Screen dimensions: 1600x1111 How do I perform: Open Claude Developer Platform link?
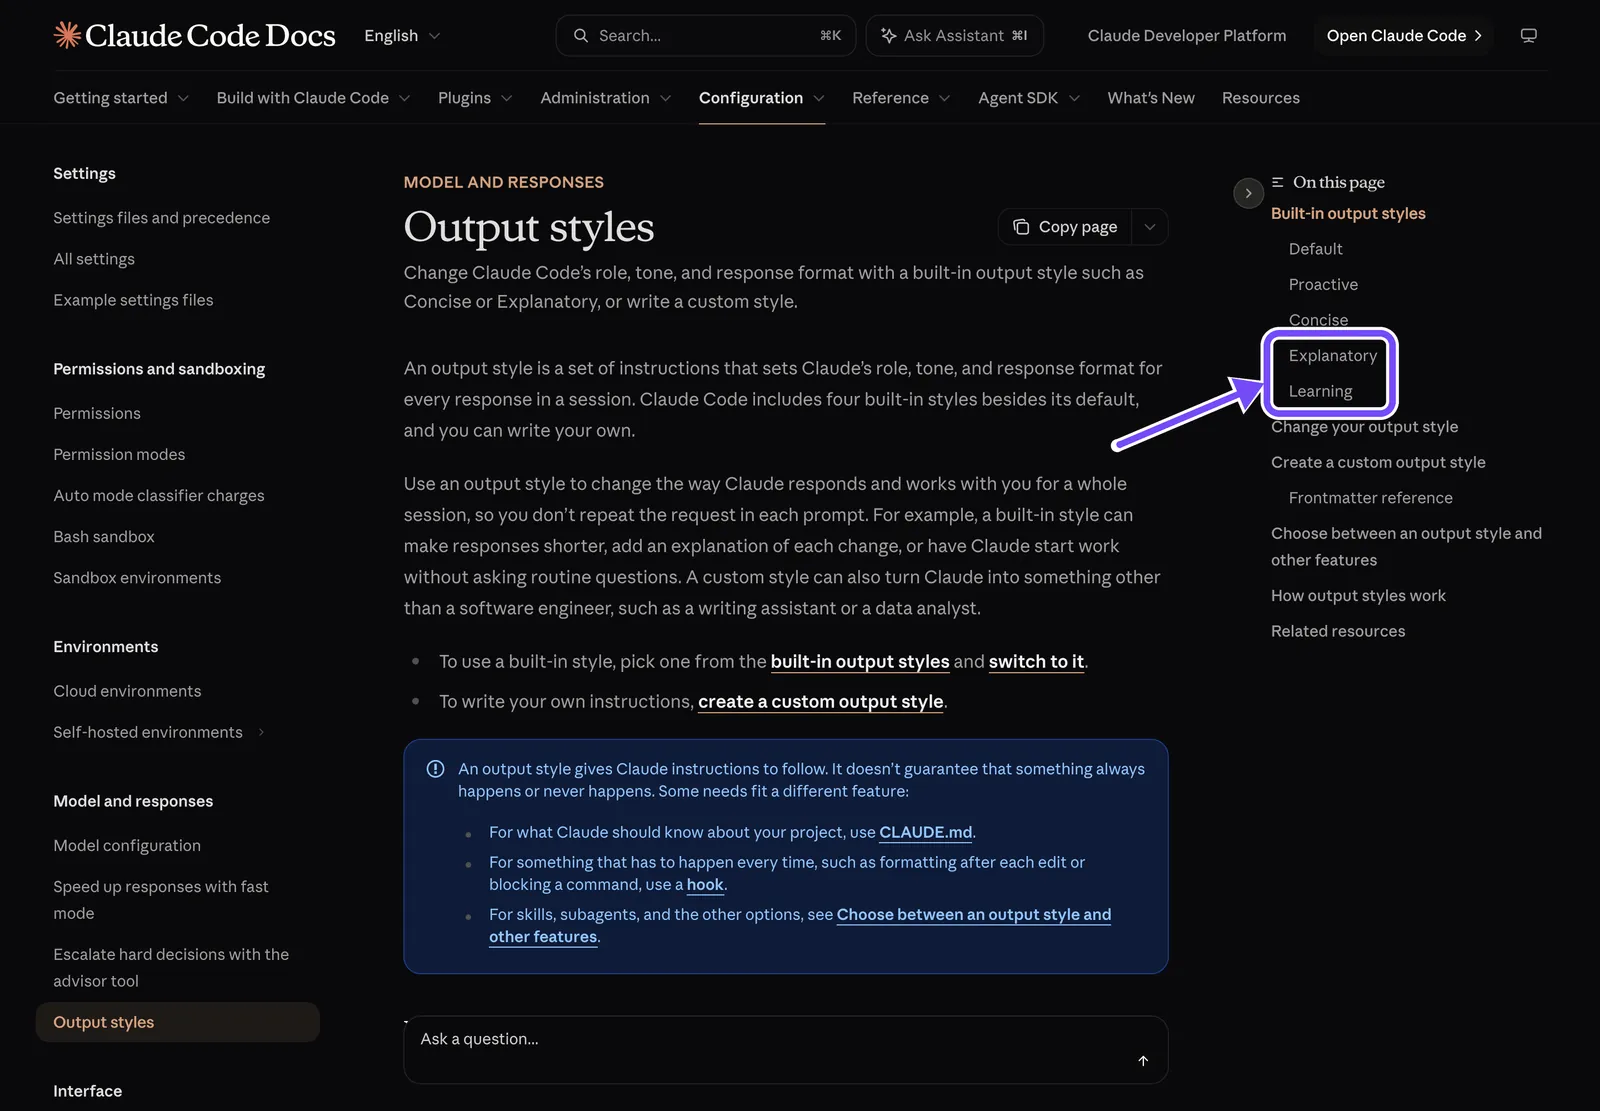[x=1187, y=36]
